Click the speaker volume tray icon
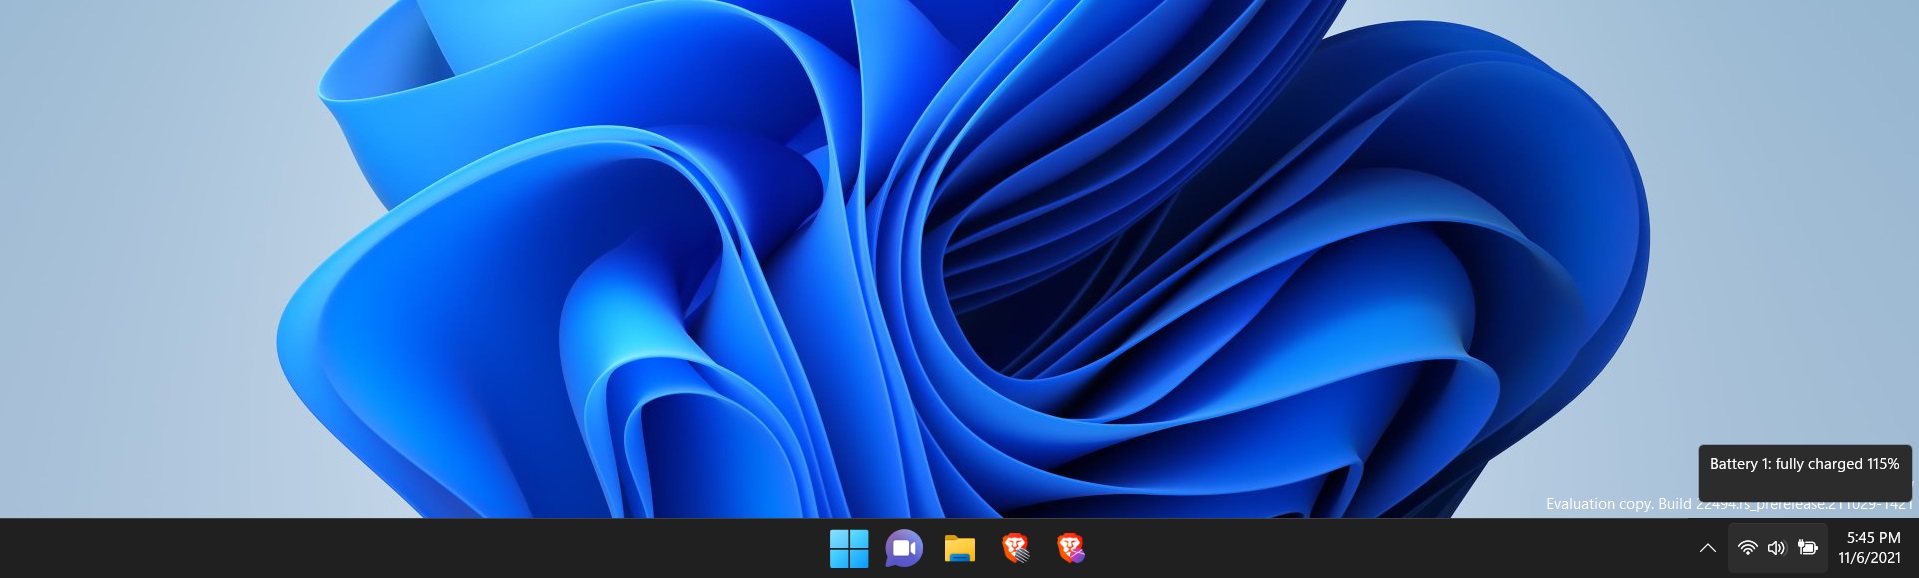The width and height of the screenshot is (1919, 578). (x=1776, y=548)
